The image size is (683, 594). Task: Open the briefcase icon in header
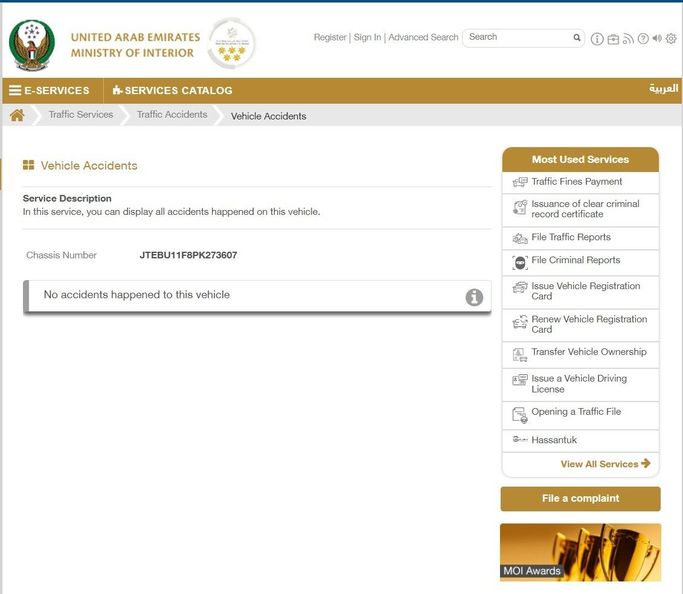point(613,39)
